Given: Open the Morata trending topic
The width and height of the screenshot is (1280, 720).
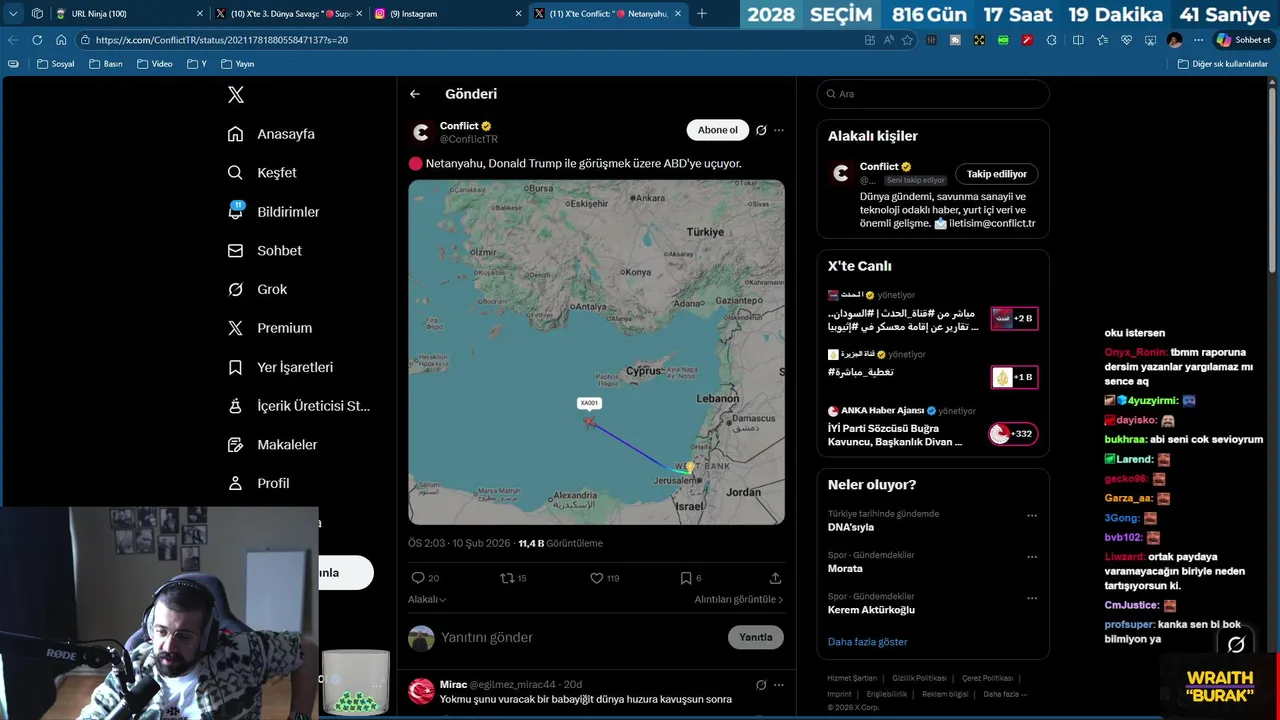Looking at the screenshot, I should tap(845, 568).
